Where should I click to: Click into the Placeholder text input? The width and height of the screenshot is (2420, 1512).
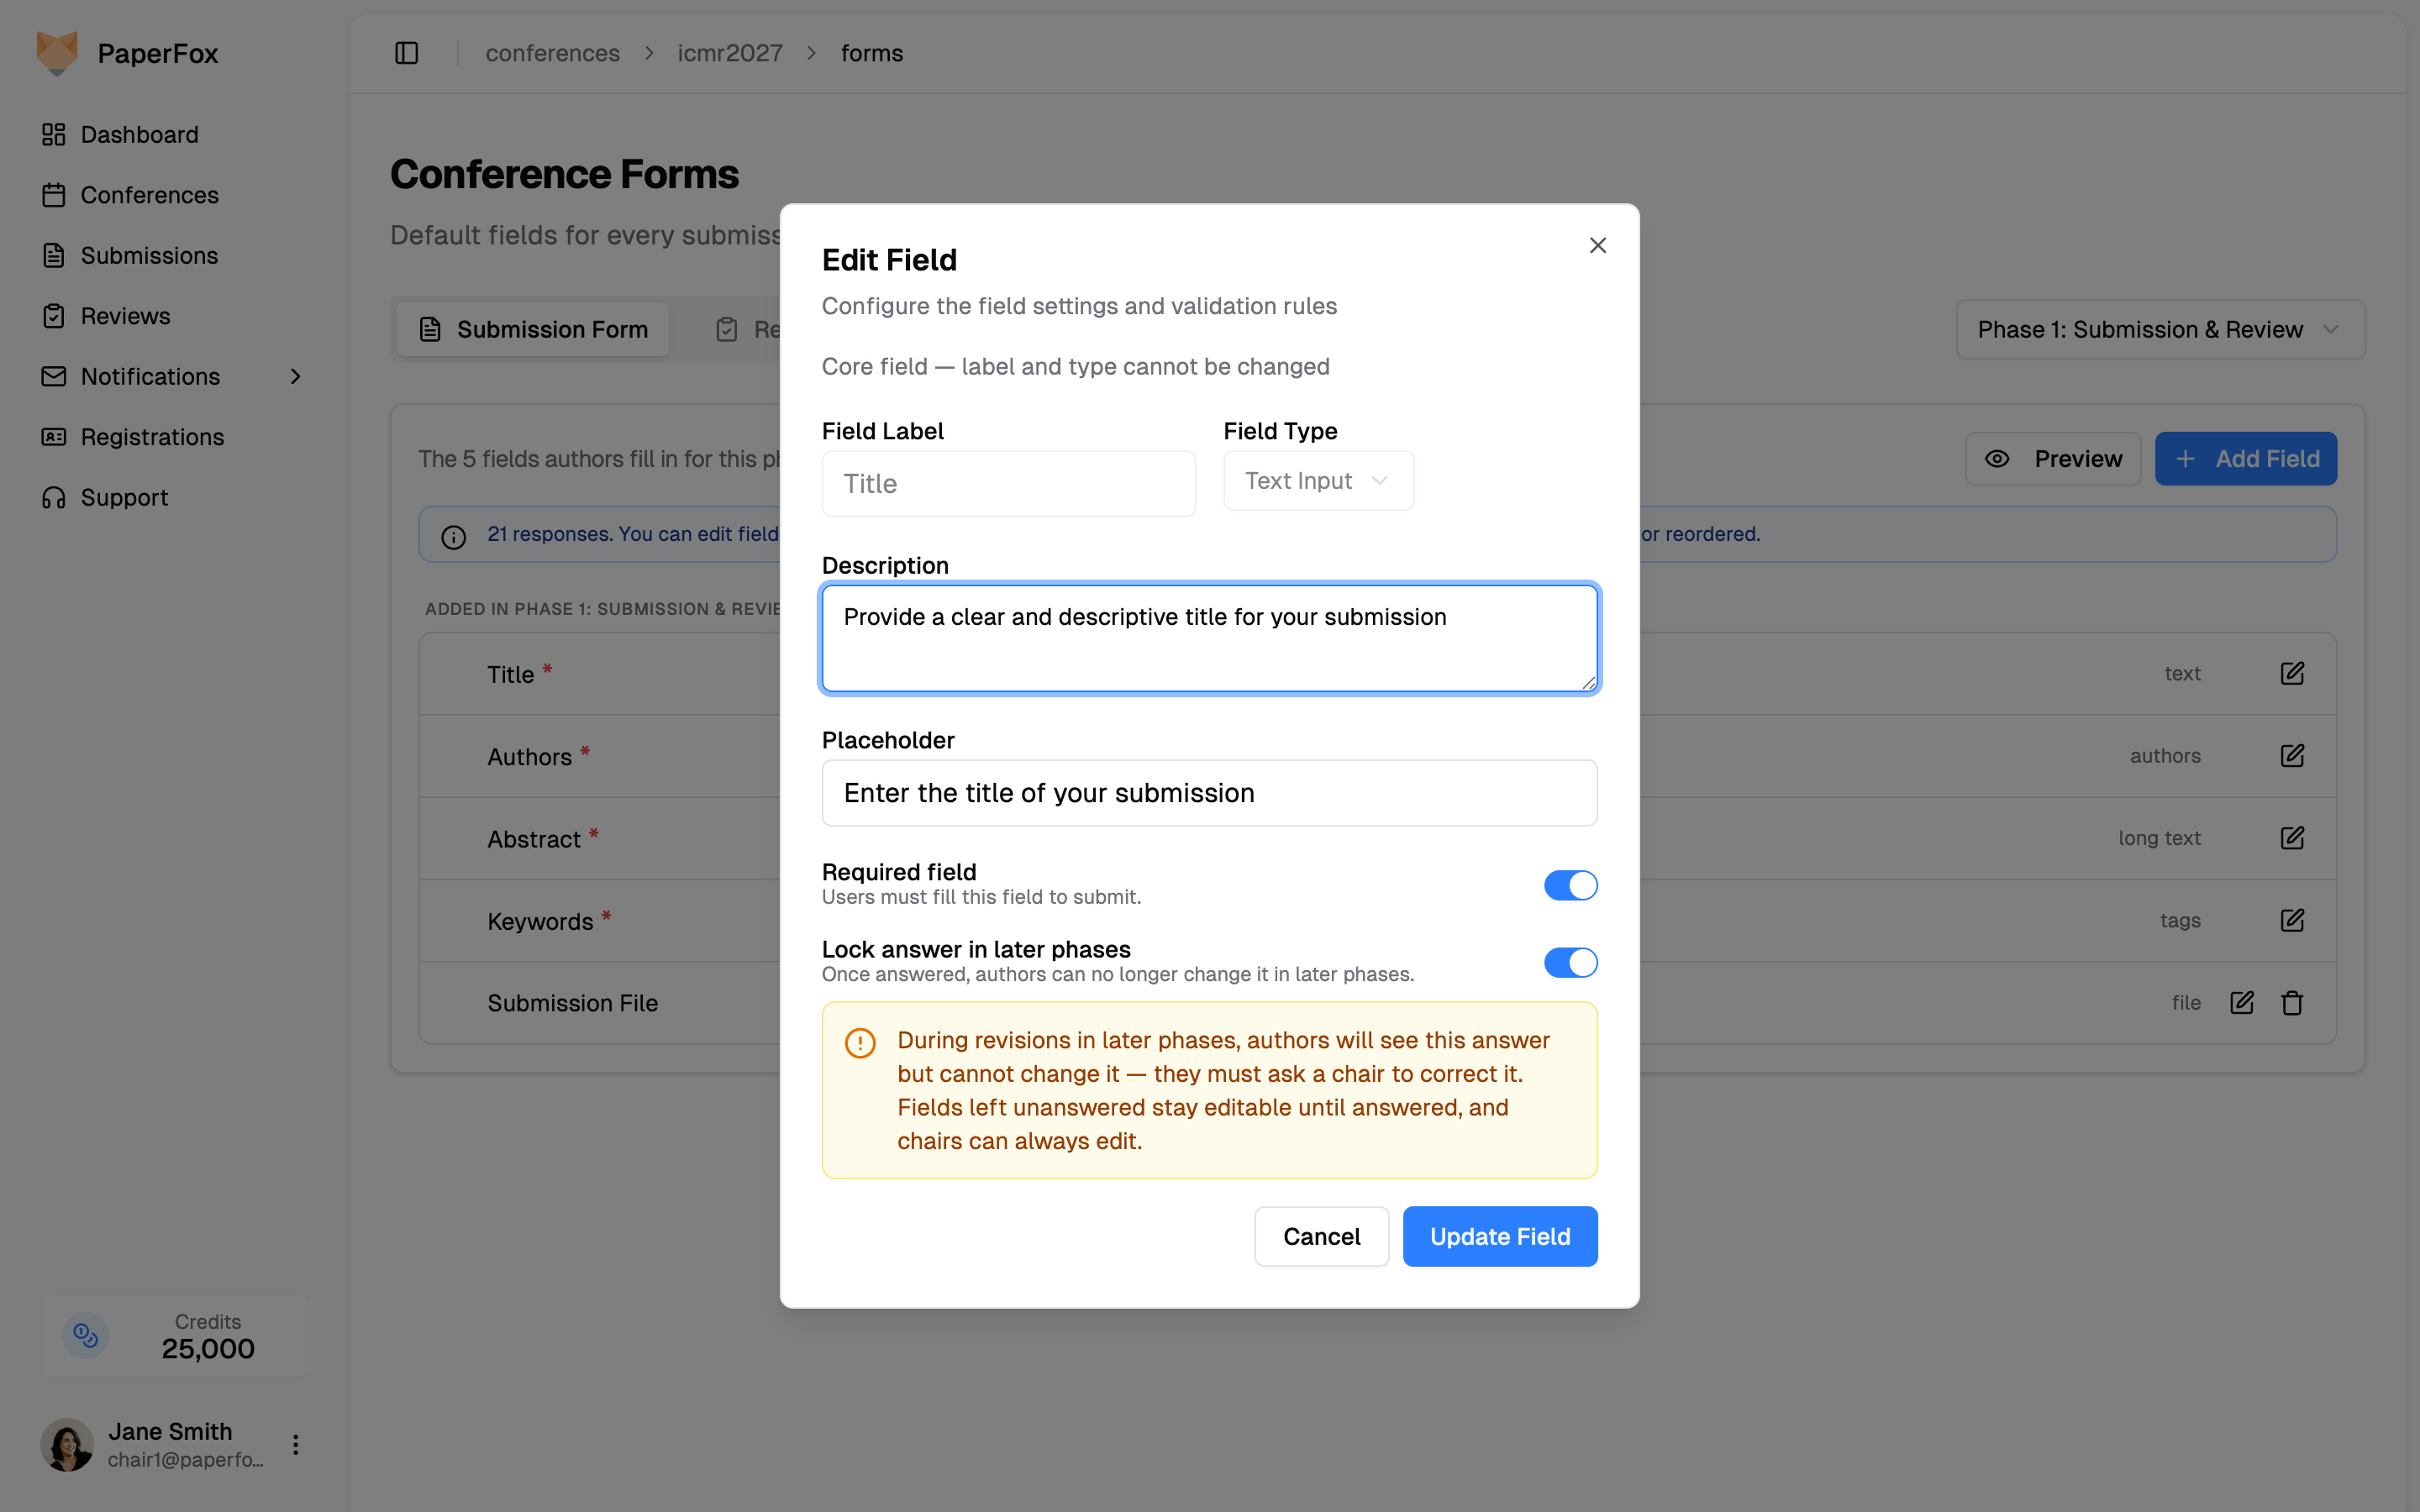click(1209, 793)
